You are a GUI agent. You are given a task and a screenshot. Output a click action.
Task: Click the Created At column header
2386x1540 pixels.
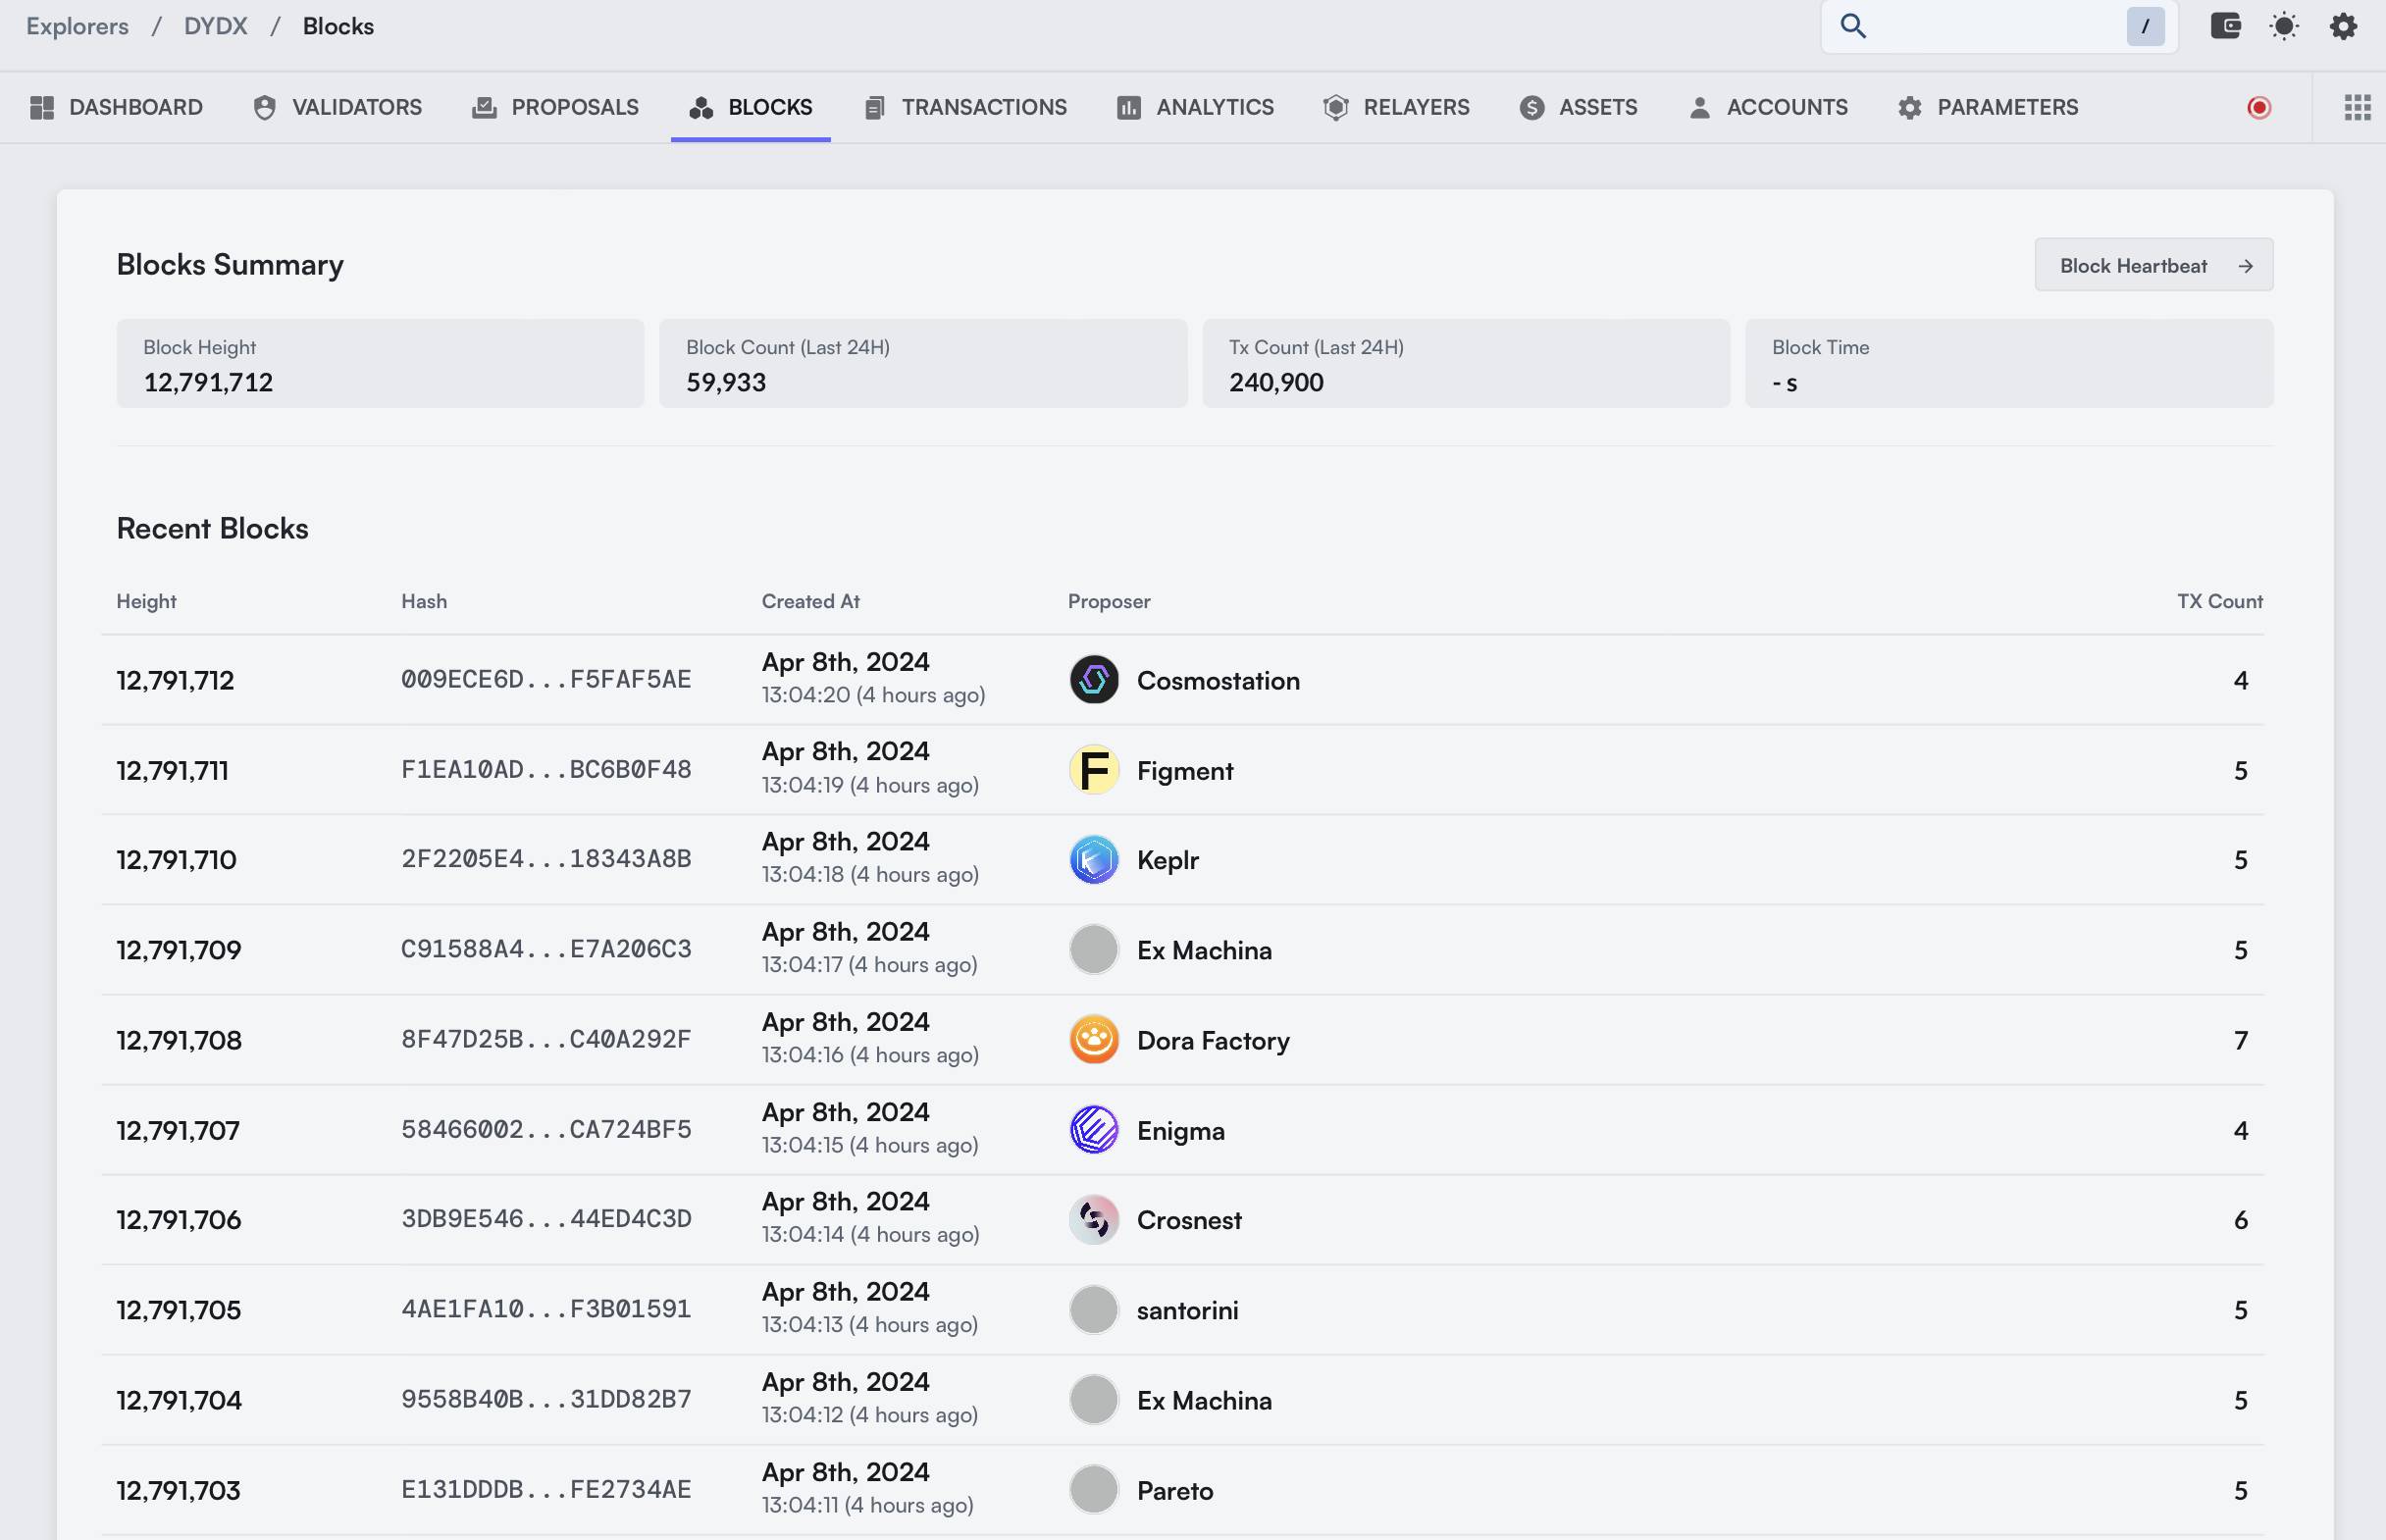pyautogui.click(x=810, y=601)
